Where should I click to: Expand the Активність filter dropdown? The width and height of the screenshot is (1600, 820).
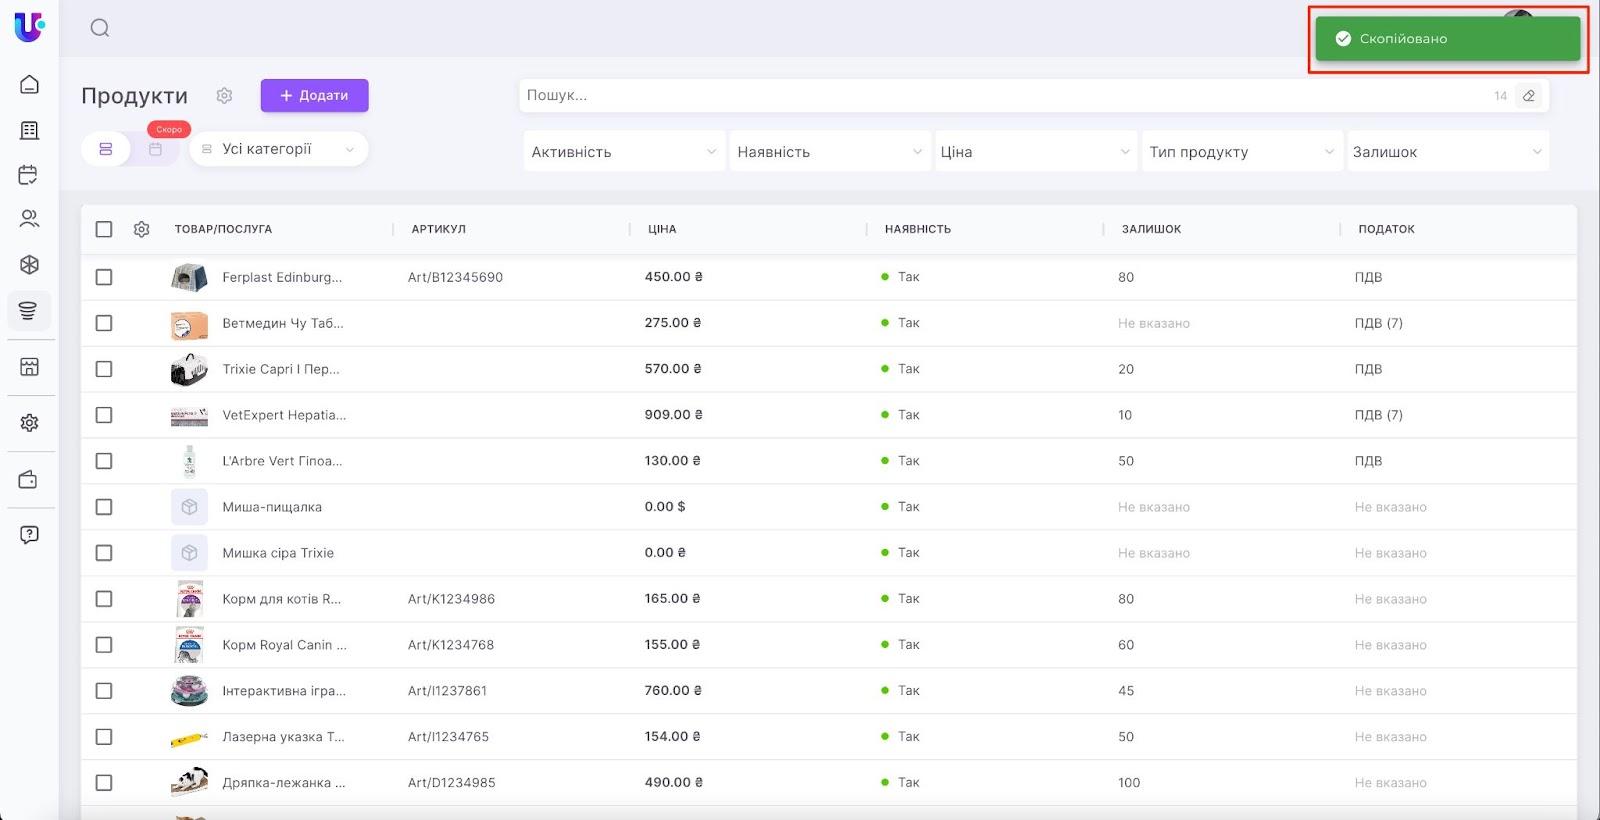click(623, 152)
